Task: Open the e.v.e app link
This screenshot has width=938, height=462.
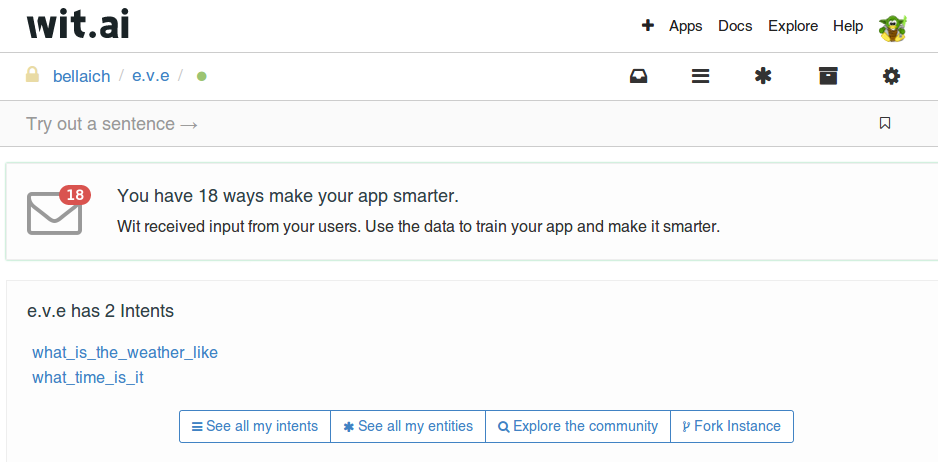Action: click(x=151, y=76)
